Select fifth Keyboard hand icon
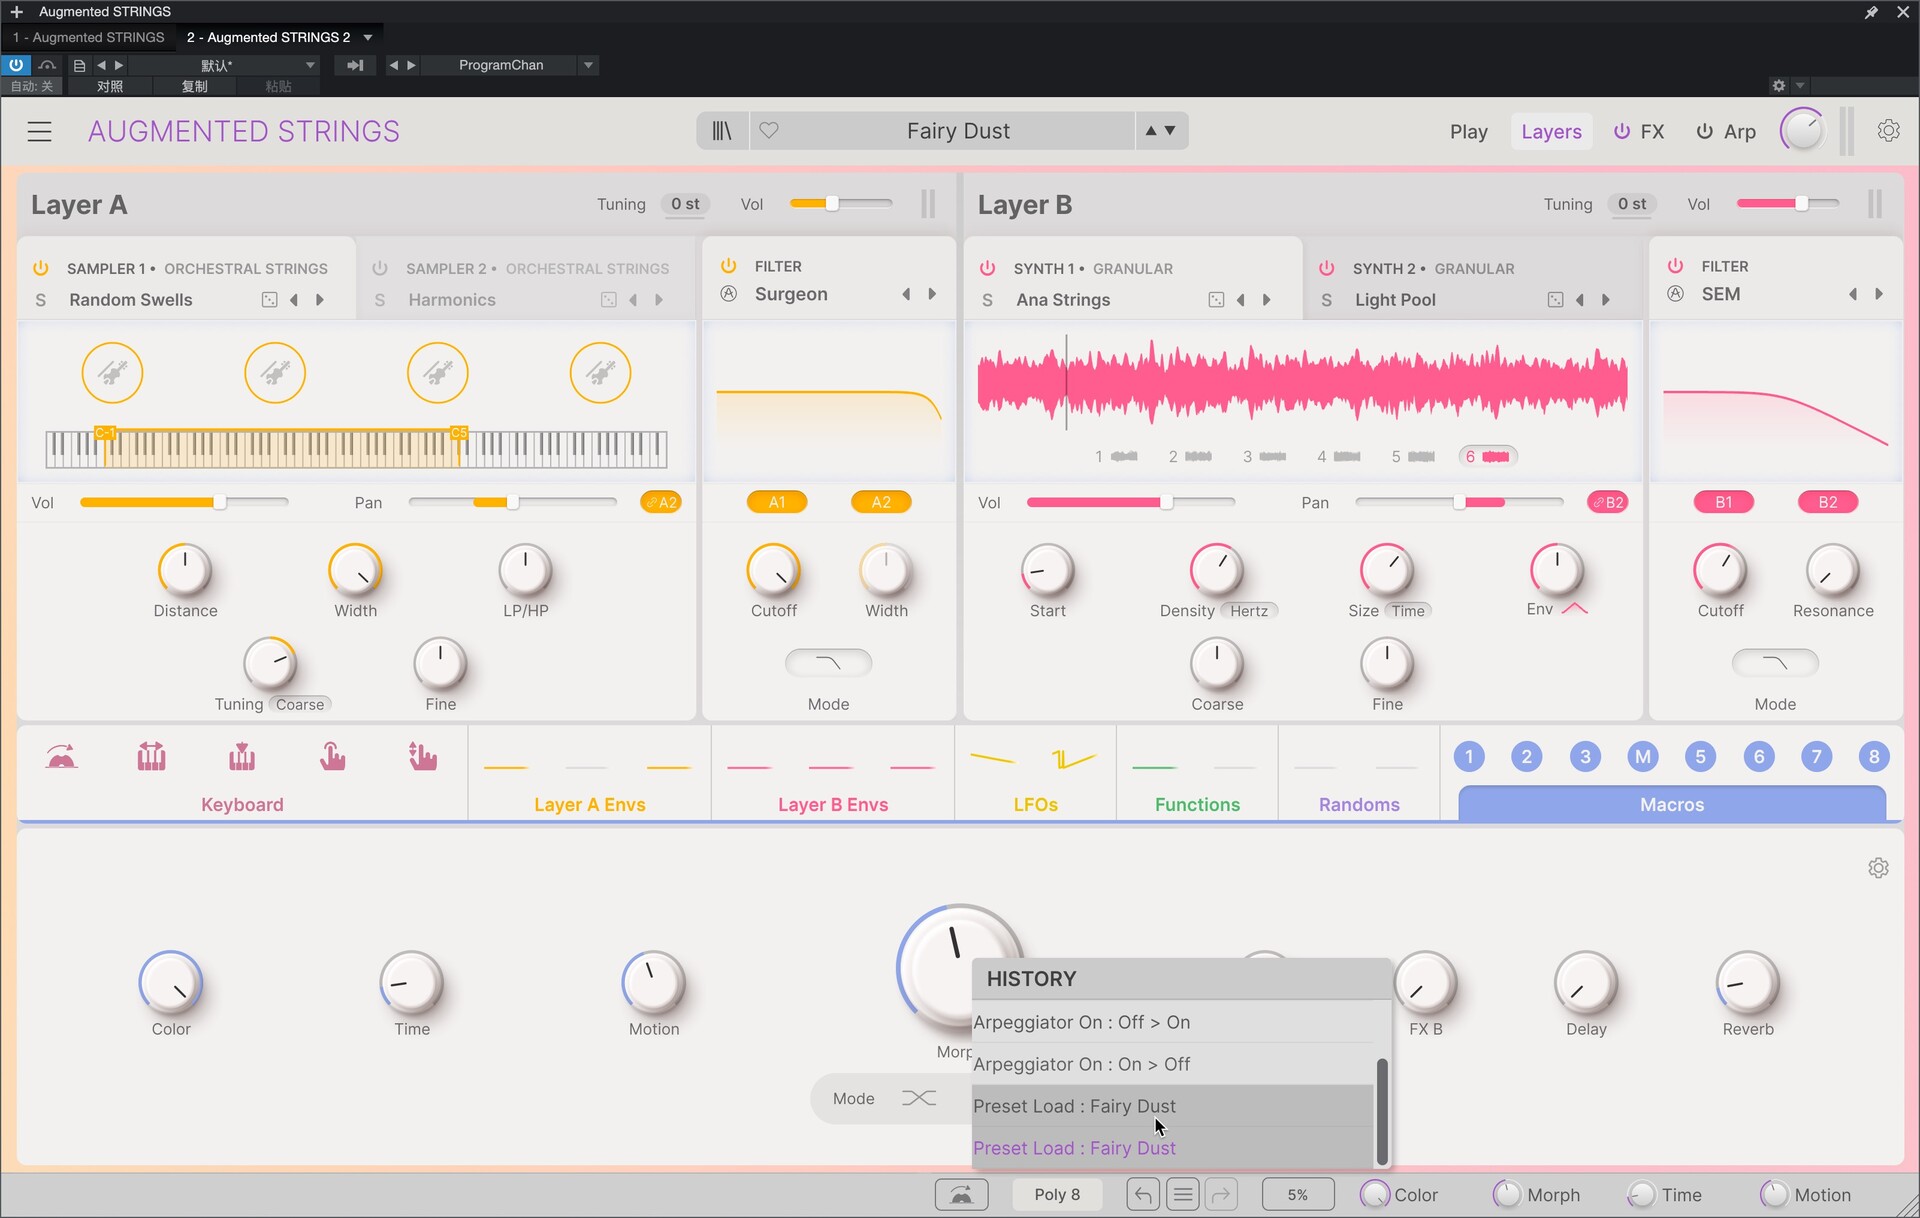 pyautogui.click(x=422, y=757)
